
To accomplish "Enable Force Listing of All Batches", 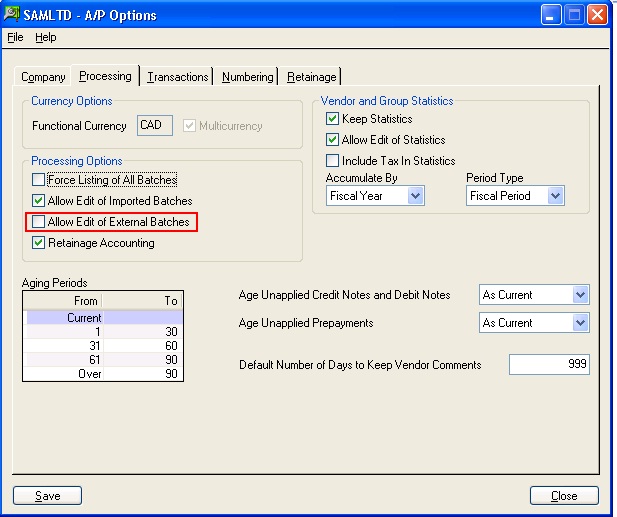I will [39, 180].
